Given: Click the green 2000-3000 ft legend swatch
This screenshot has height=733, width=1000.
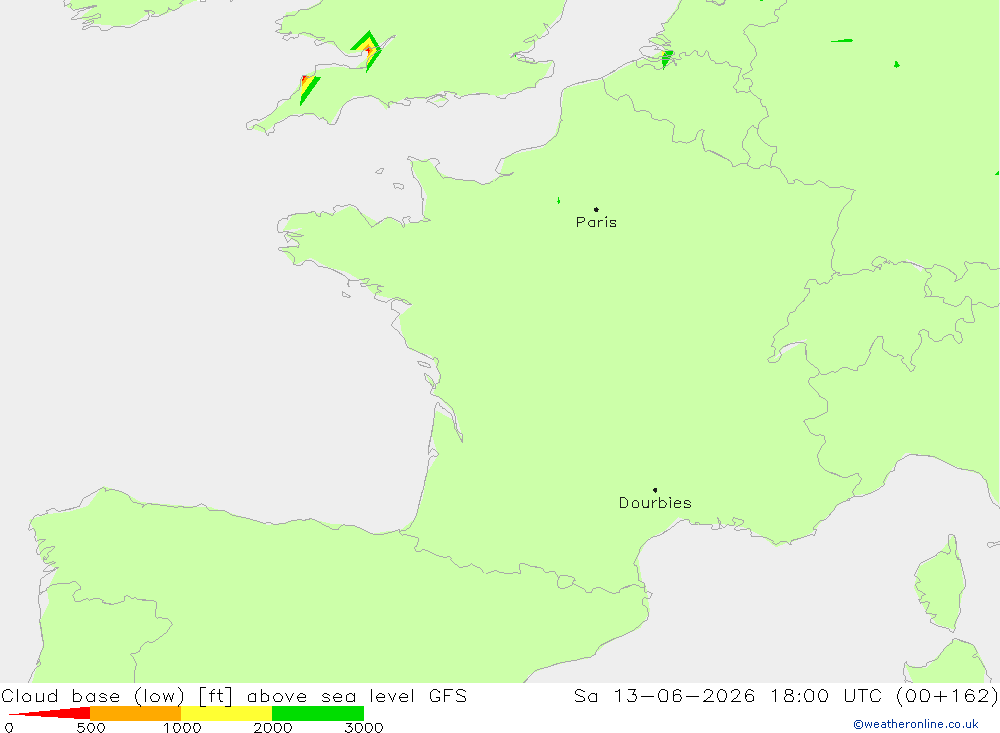Looking at the screenshot, I should 318,713.
